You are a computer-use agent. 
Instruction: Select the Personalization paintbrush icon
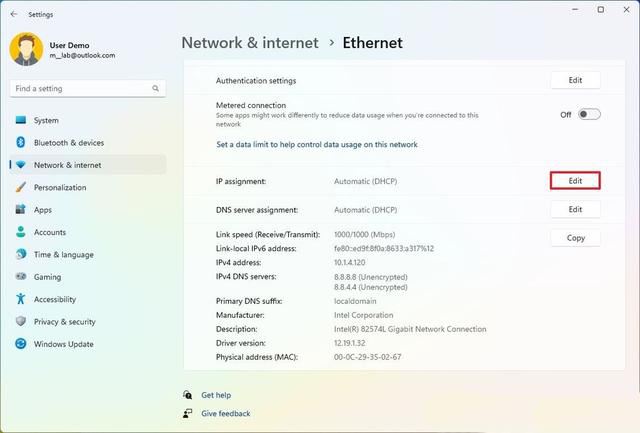click(20, 187)
